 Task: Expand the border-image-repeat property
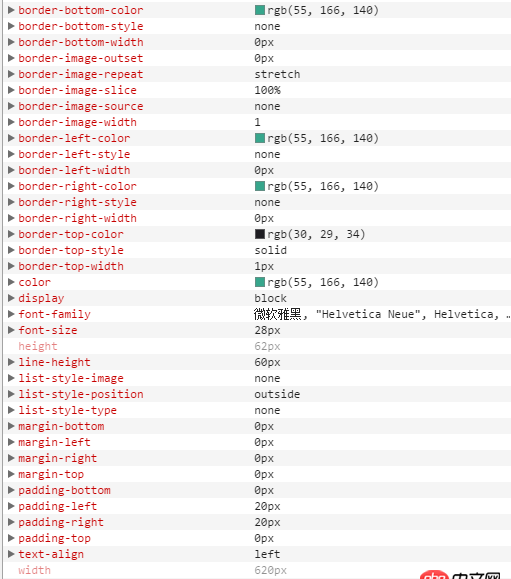point(11,74)
